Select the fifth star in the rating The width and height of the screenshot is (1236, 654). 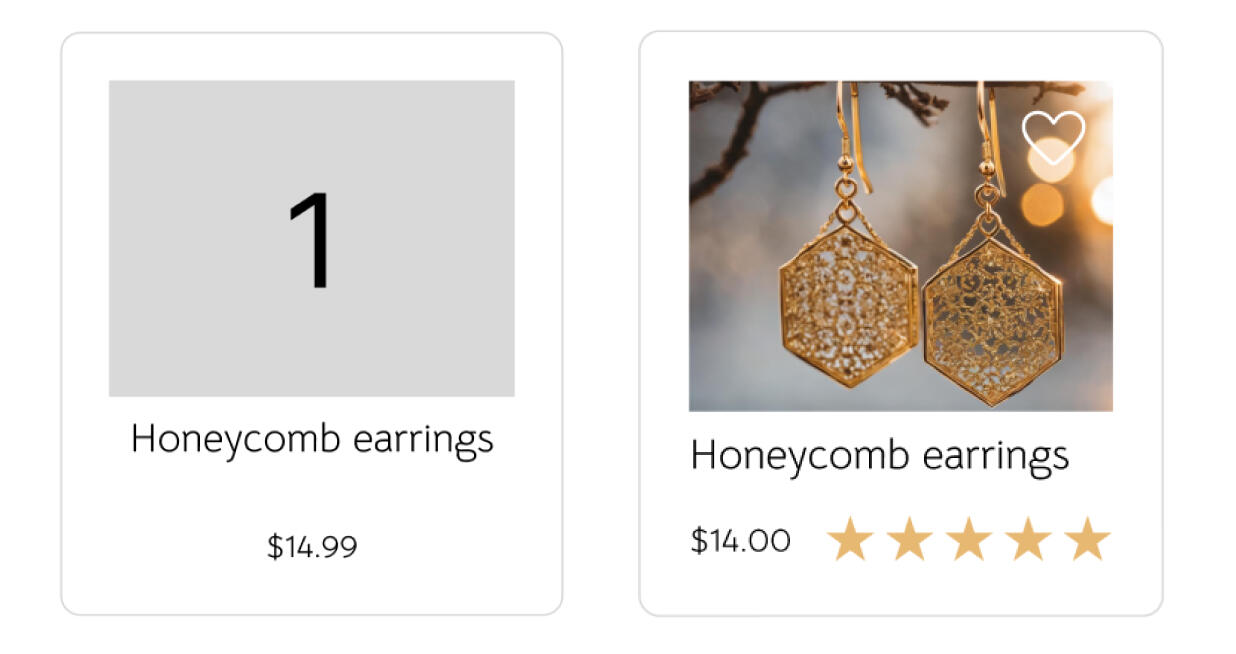pos(1086,539)
